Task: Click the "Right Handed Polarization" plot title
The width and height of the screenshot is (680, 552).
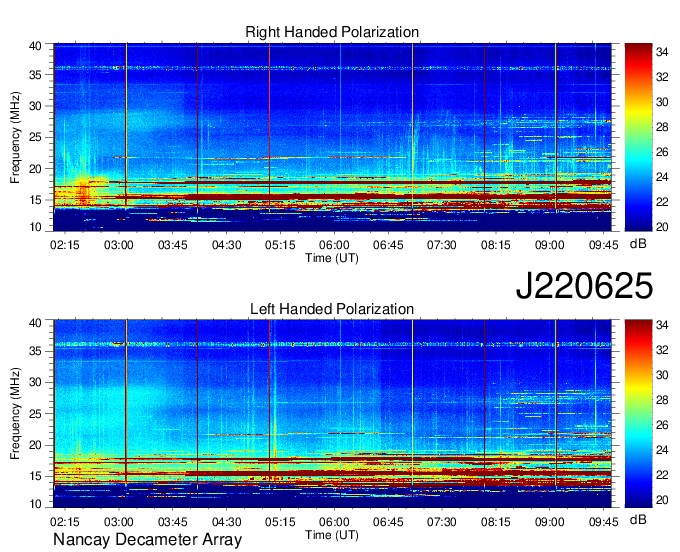Action: [x=332, y=32]
